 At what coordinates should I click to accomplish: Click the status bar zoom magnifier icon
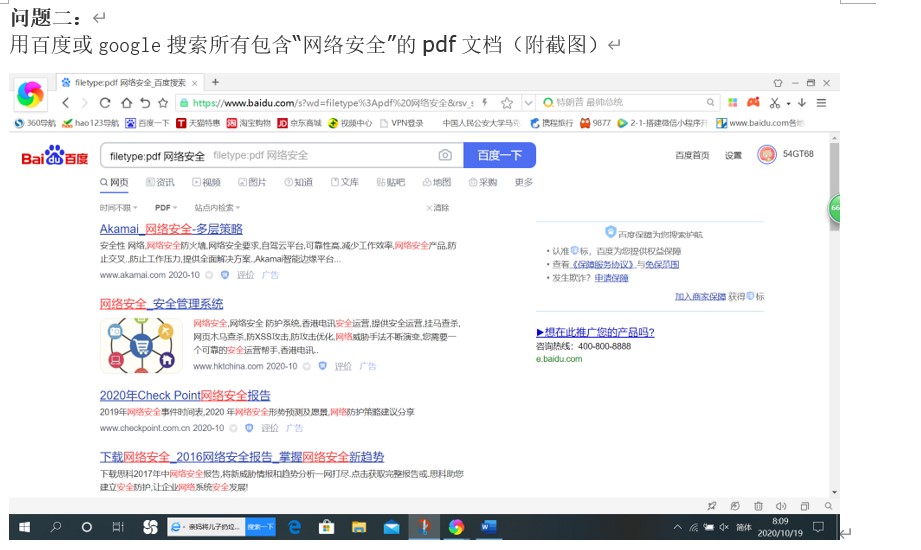tap(828, 506)
